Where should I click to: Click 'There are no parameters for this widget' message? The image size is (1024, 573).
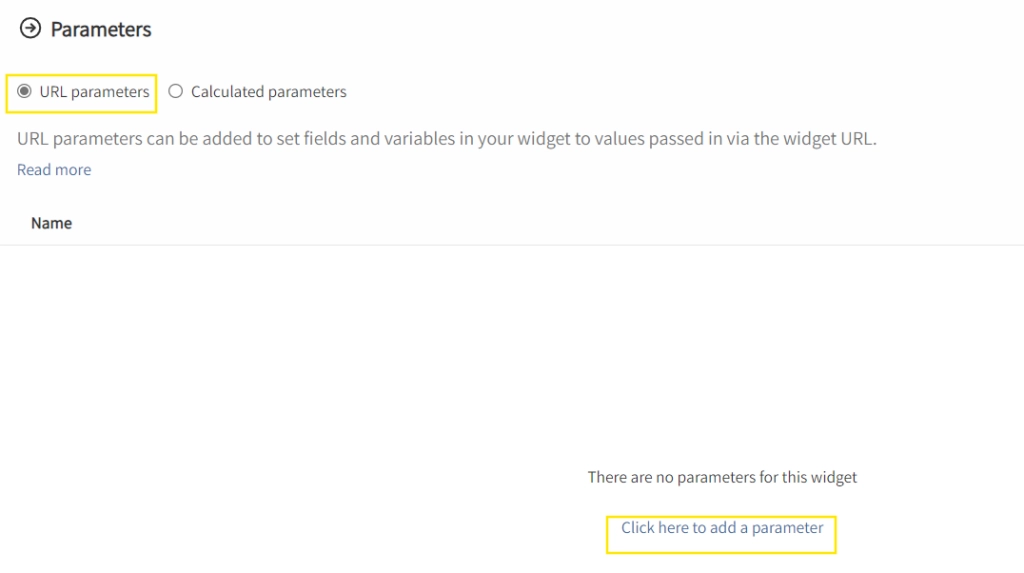(x=722, y=478)
